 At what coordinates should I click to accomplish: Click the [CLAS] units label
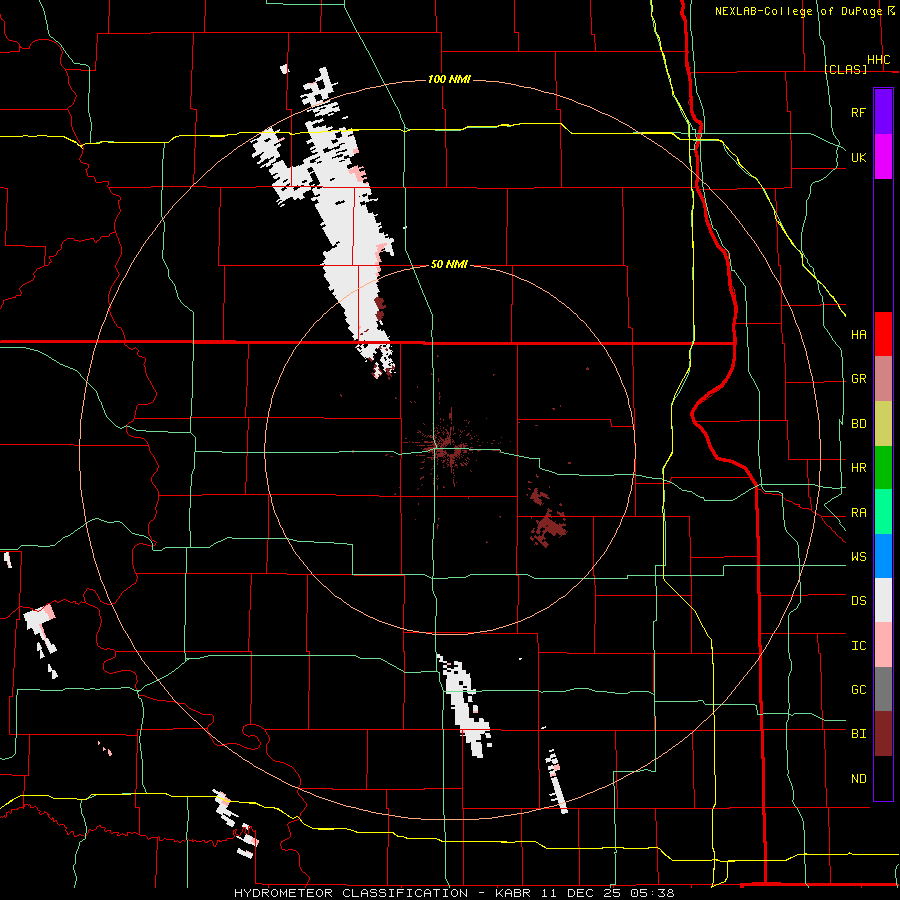(x=845, y=69)
